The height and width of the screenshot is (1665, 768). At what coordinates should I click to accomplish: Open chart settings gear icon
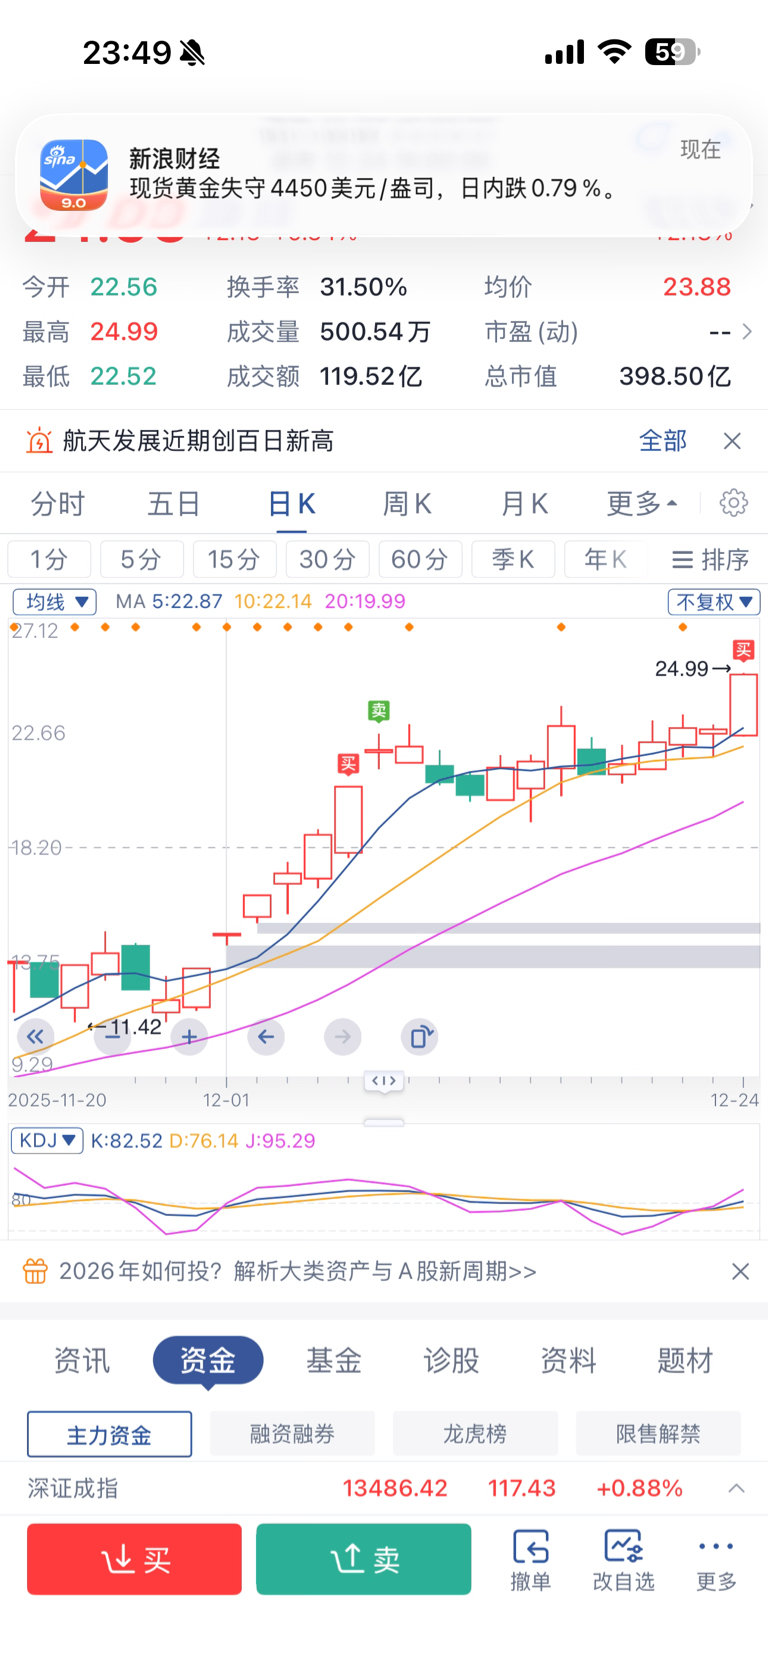click(x=733, y=503)
